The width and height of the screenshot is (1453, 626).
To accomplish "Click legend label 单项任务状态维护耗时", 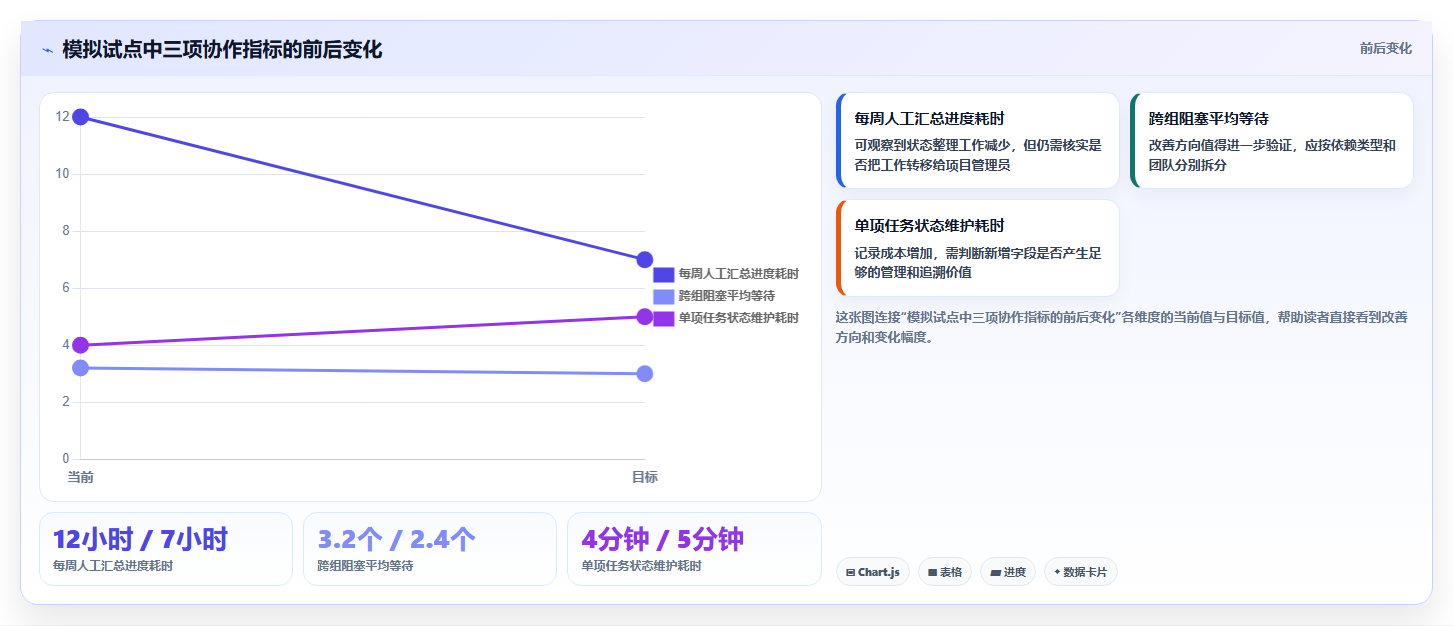I will [739, 318].
